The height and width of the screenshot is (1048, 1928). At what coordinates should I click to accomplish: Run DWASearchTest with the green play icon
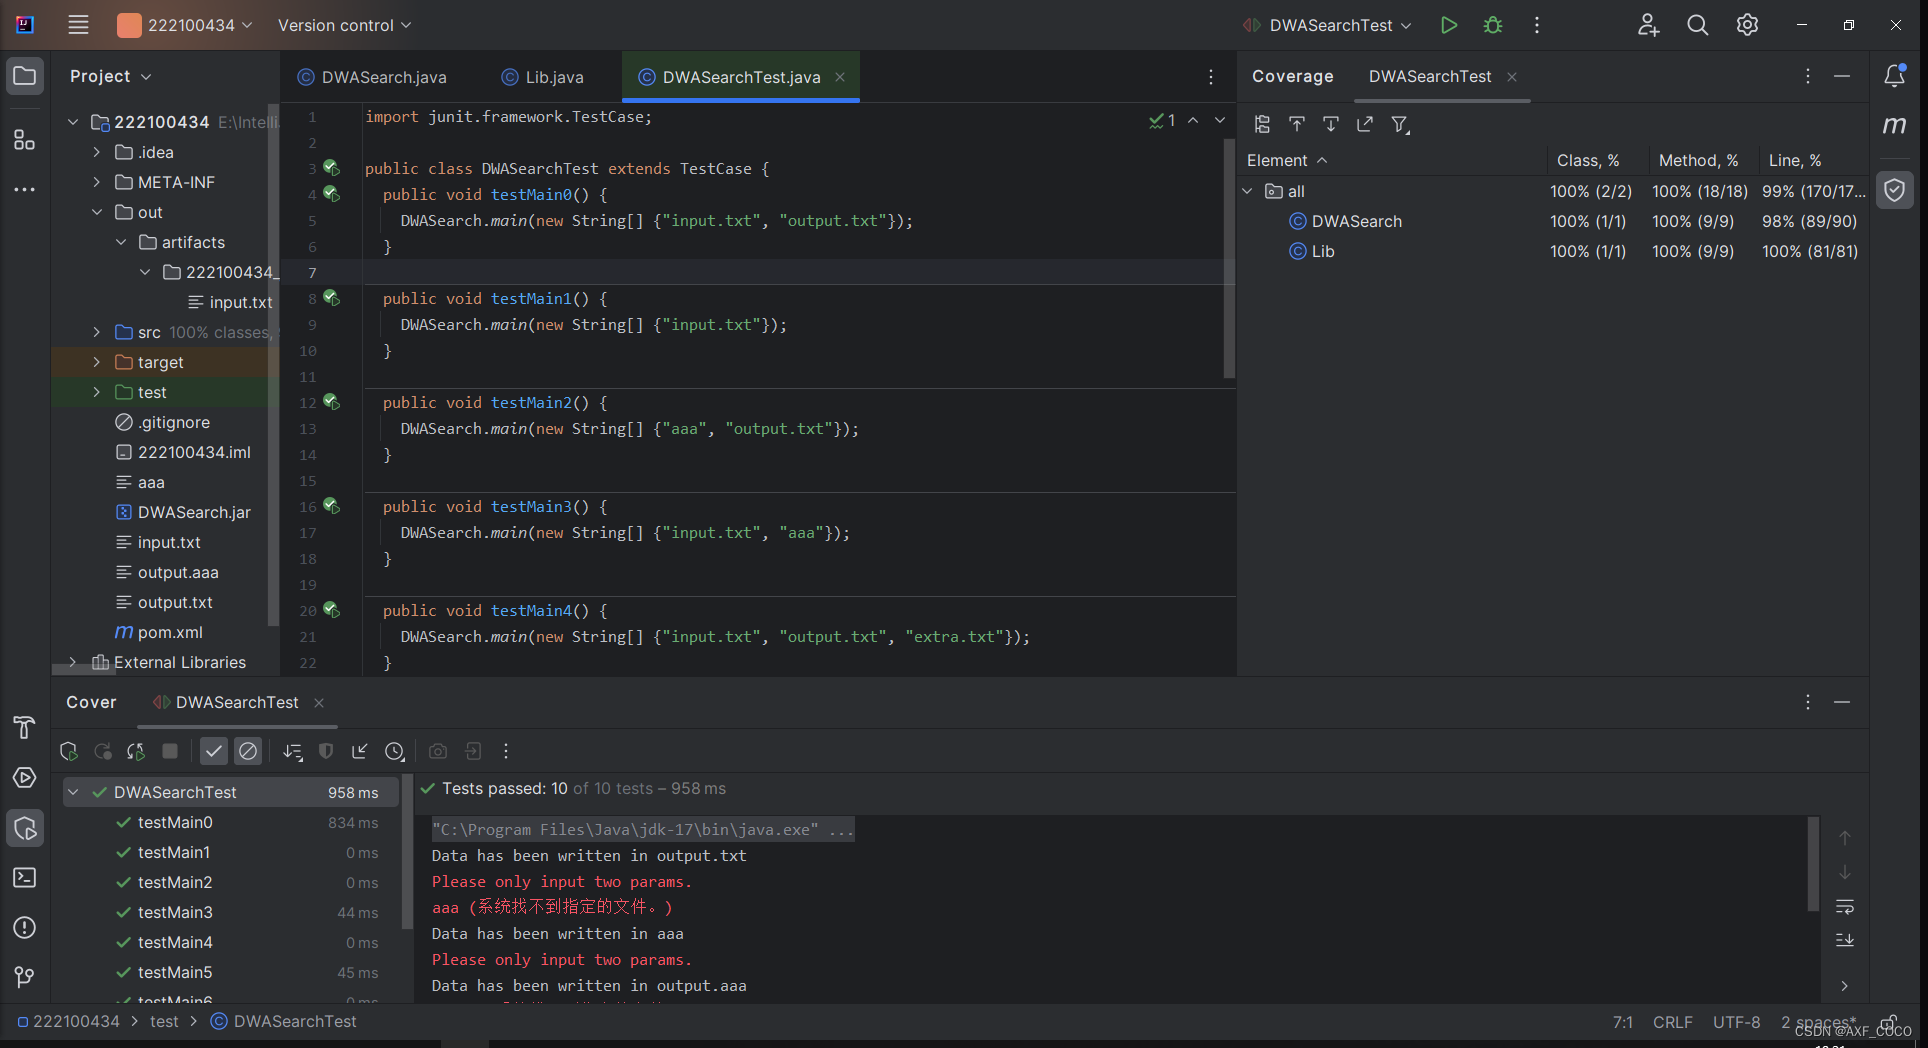pyautogui.click(x=1448, y=25)
